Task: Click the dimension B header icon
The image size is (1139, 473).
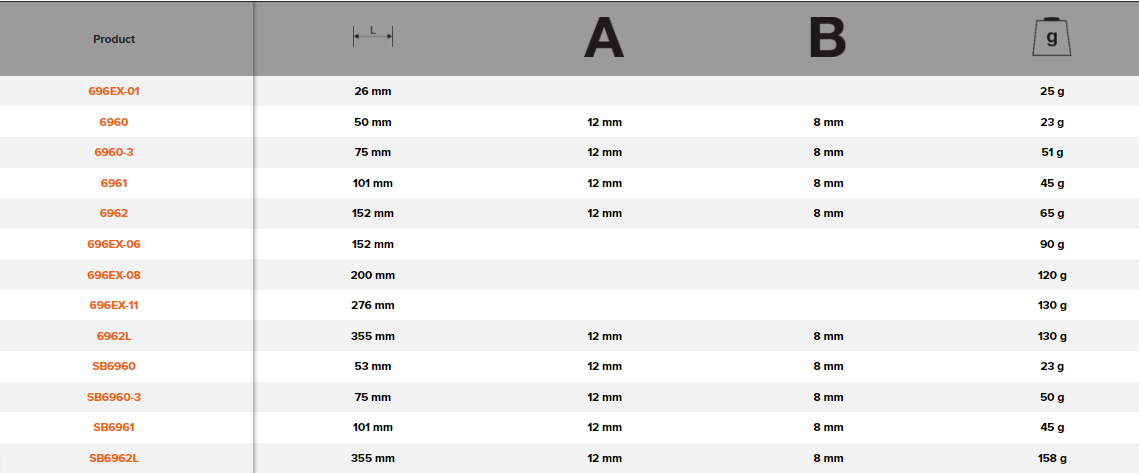Action: 827,38
